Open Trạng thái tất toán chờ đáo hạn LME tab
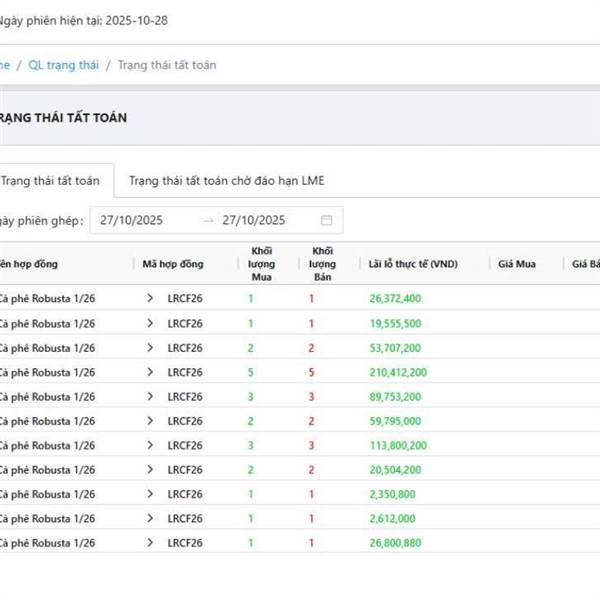The image size is (600, 600). pos(226,181)
